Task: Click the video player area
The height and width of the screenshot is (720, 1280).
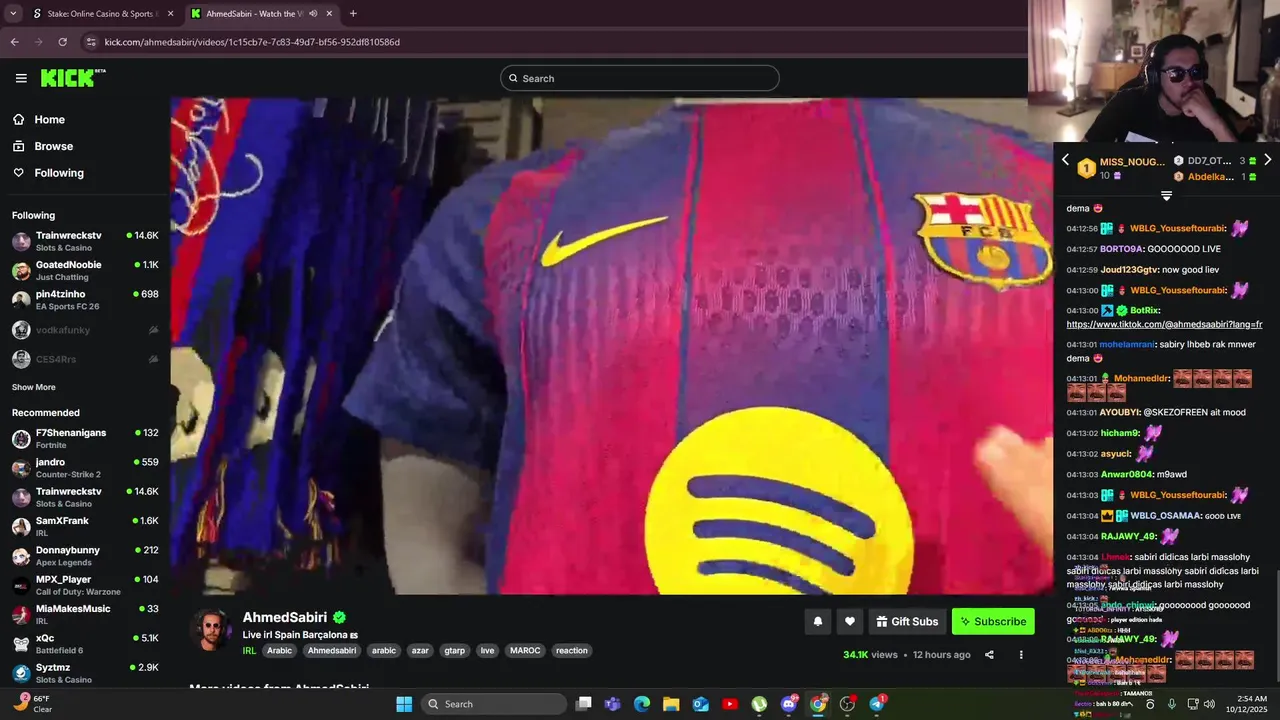Action: point(611,346)
